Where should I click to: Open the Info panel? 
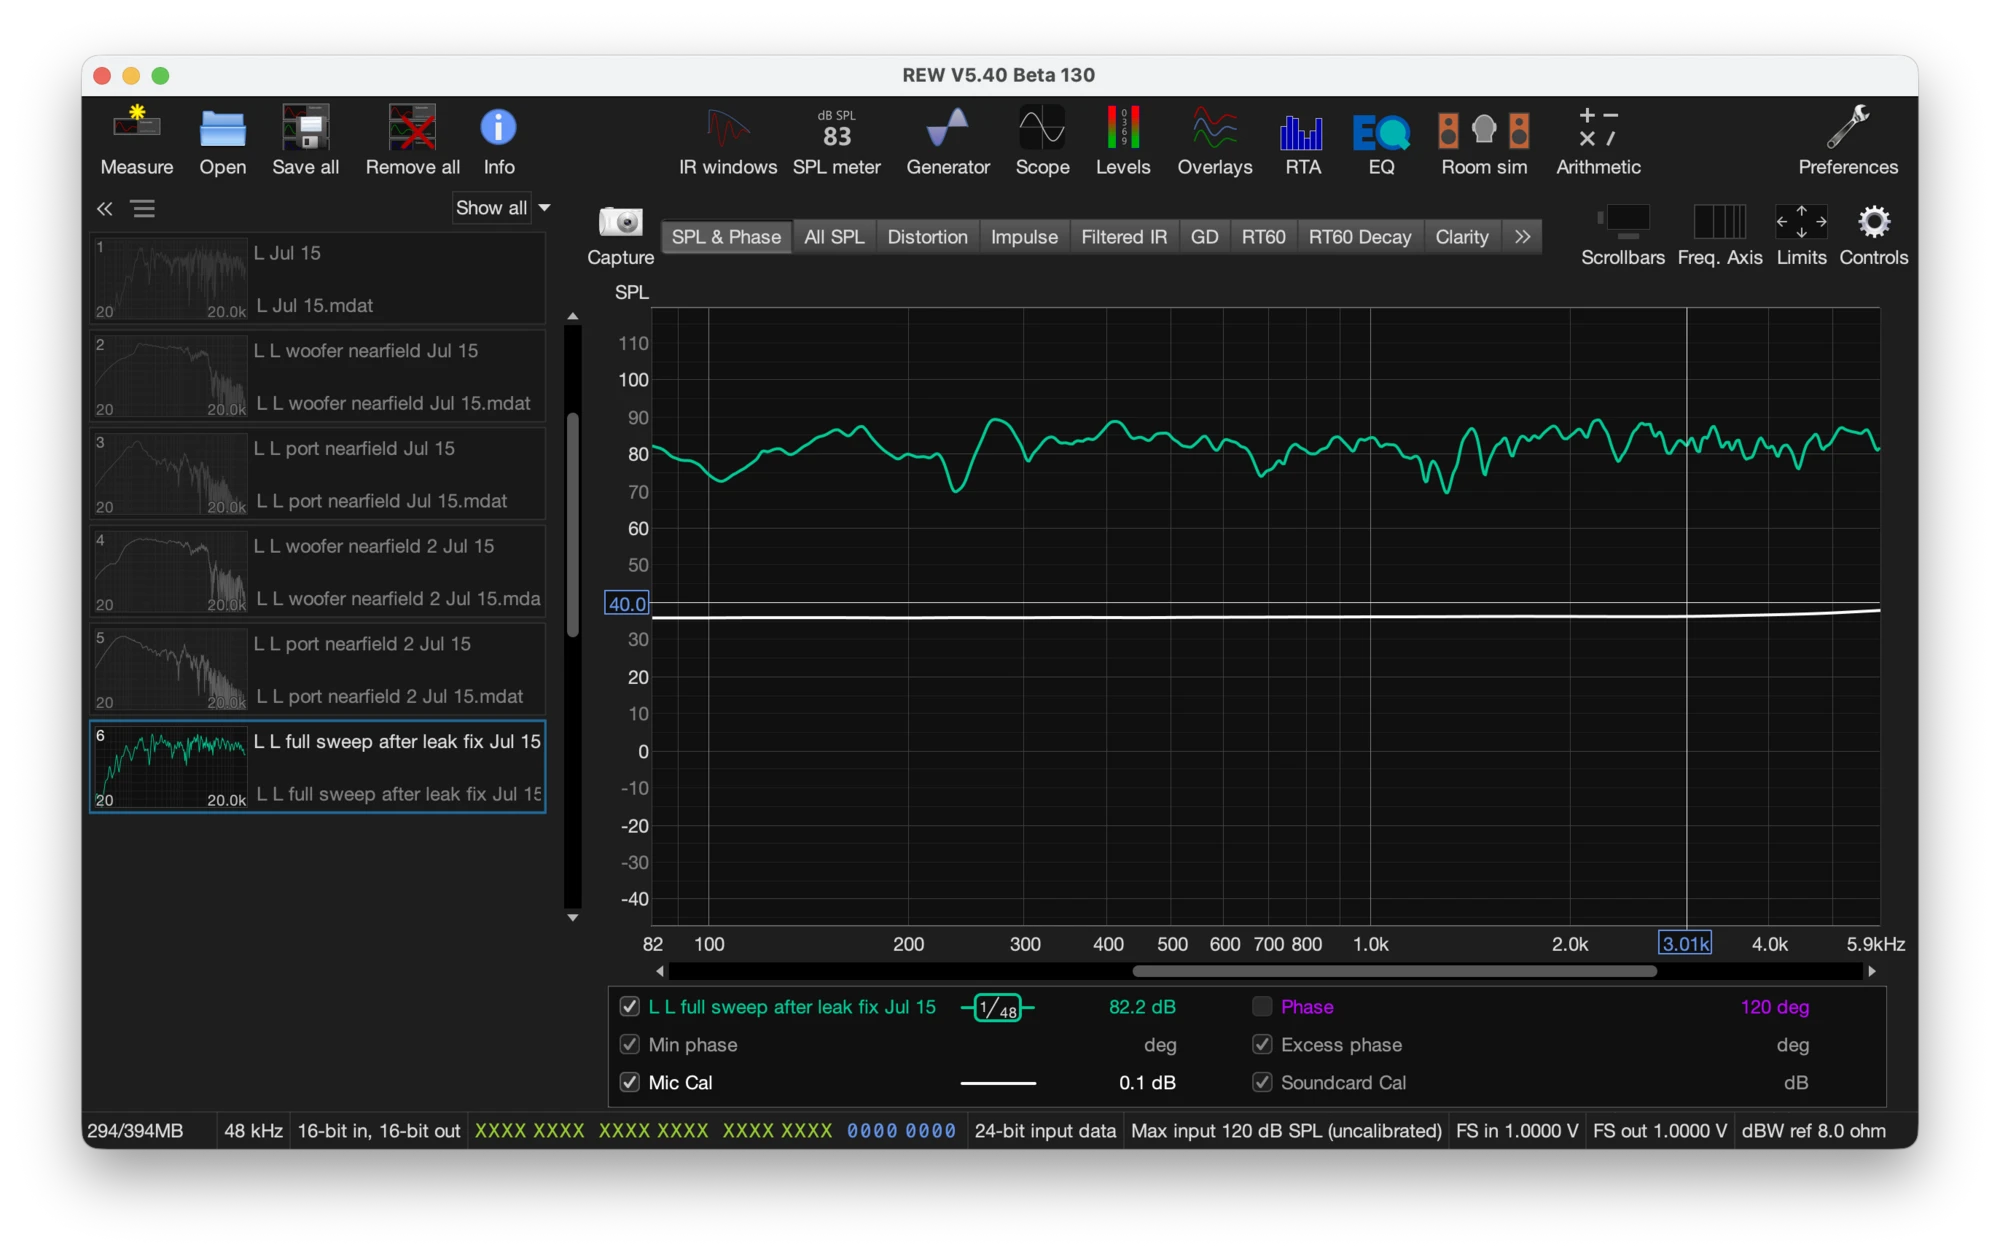tap(498, 141)
